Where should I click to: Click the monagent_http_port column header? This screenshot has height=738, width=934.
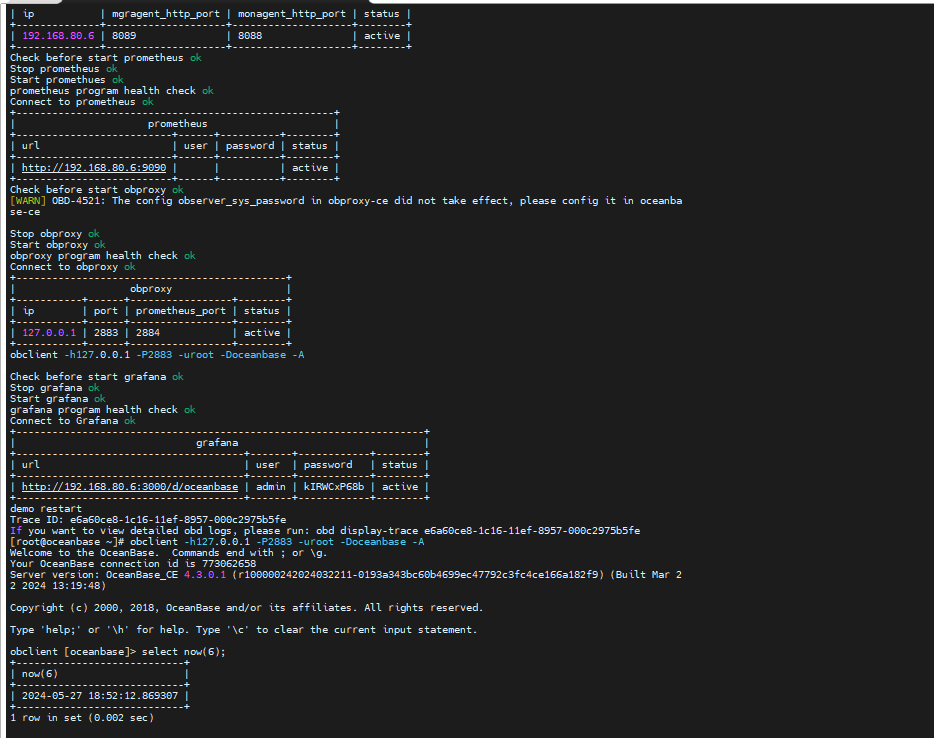click(x=292, y=14)
